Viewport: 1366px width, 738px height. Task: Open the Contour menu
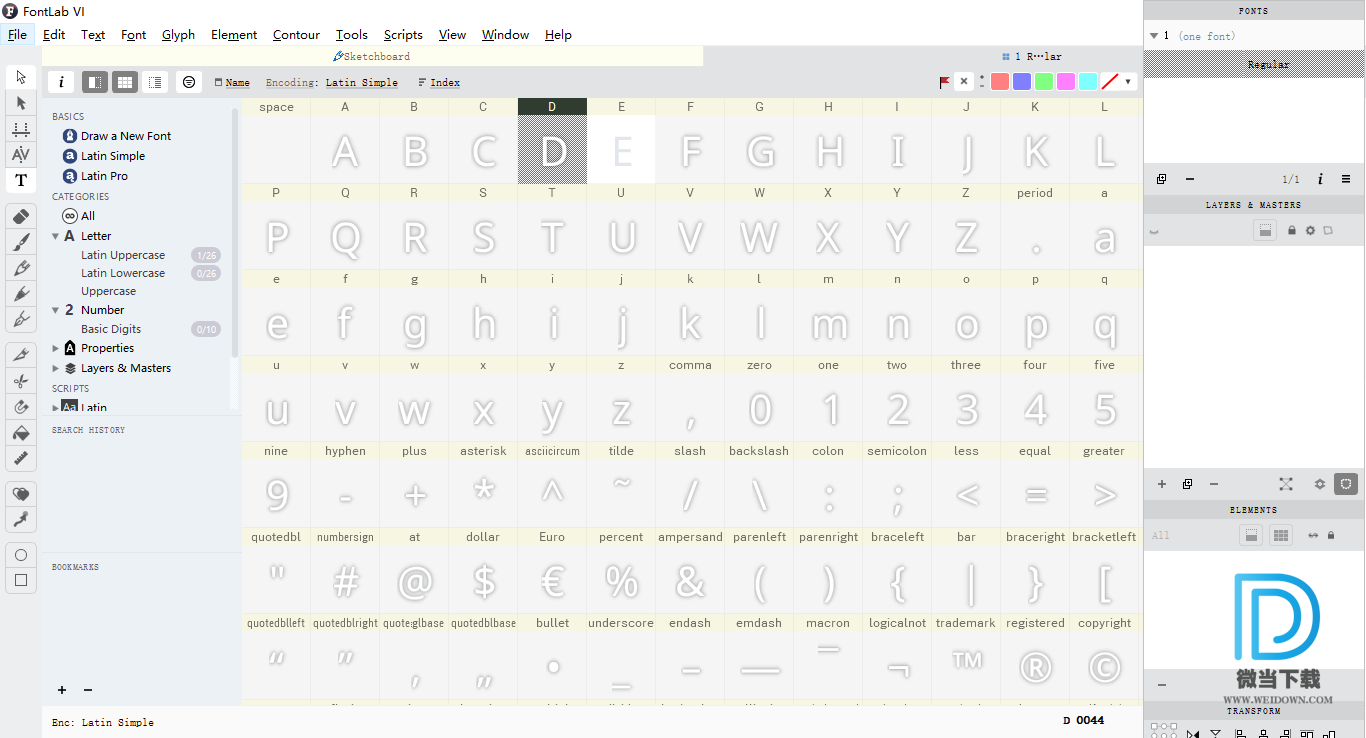[296, 34]
